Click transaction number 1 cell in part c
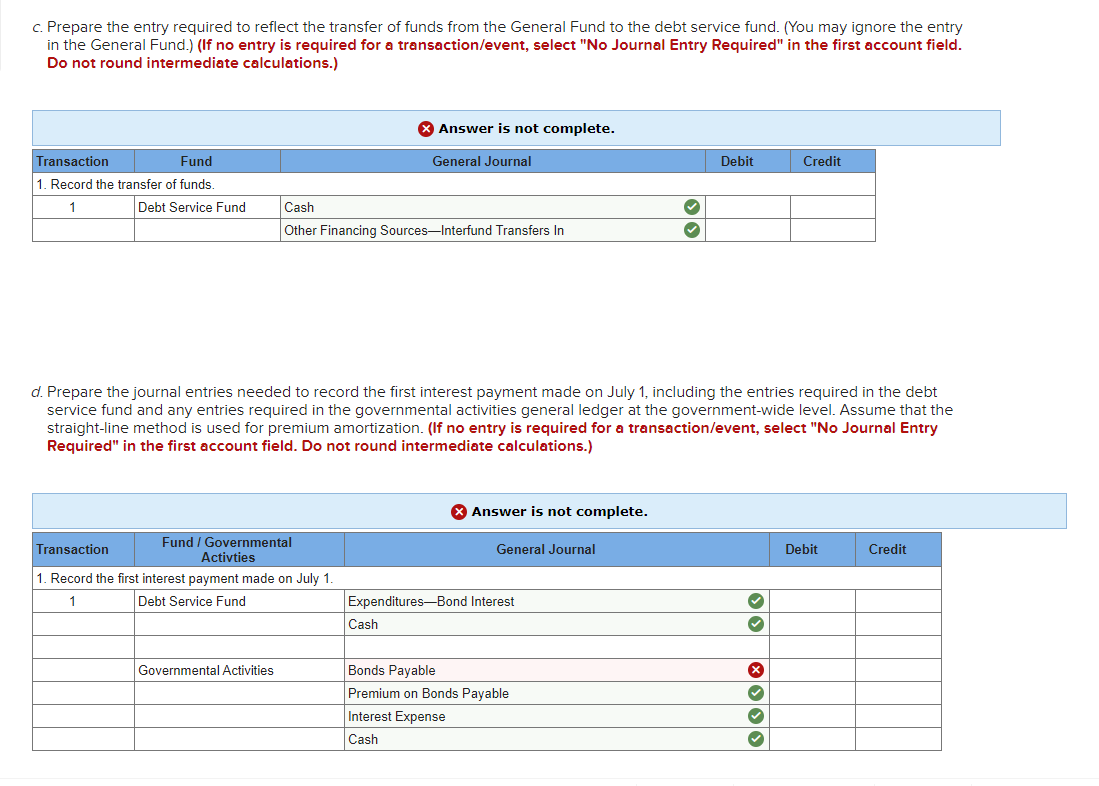 83,207
